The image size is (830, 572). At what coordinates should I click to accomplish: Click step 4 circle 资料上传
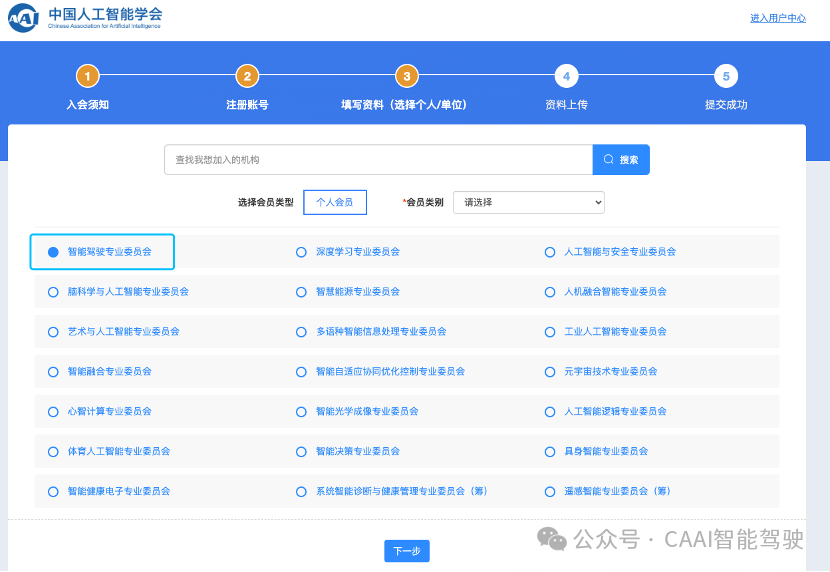[x=566, y=76]
